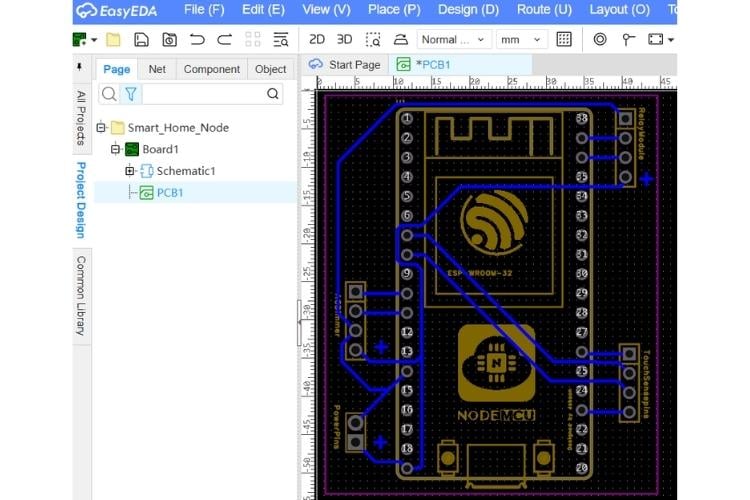Click the lower square pad of PowerPins header
This screenshot has width=750, height=500.
[355, 442]
